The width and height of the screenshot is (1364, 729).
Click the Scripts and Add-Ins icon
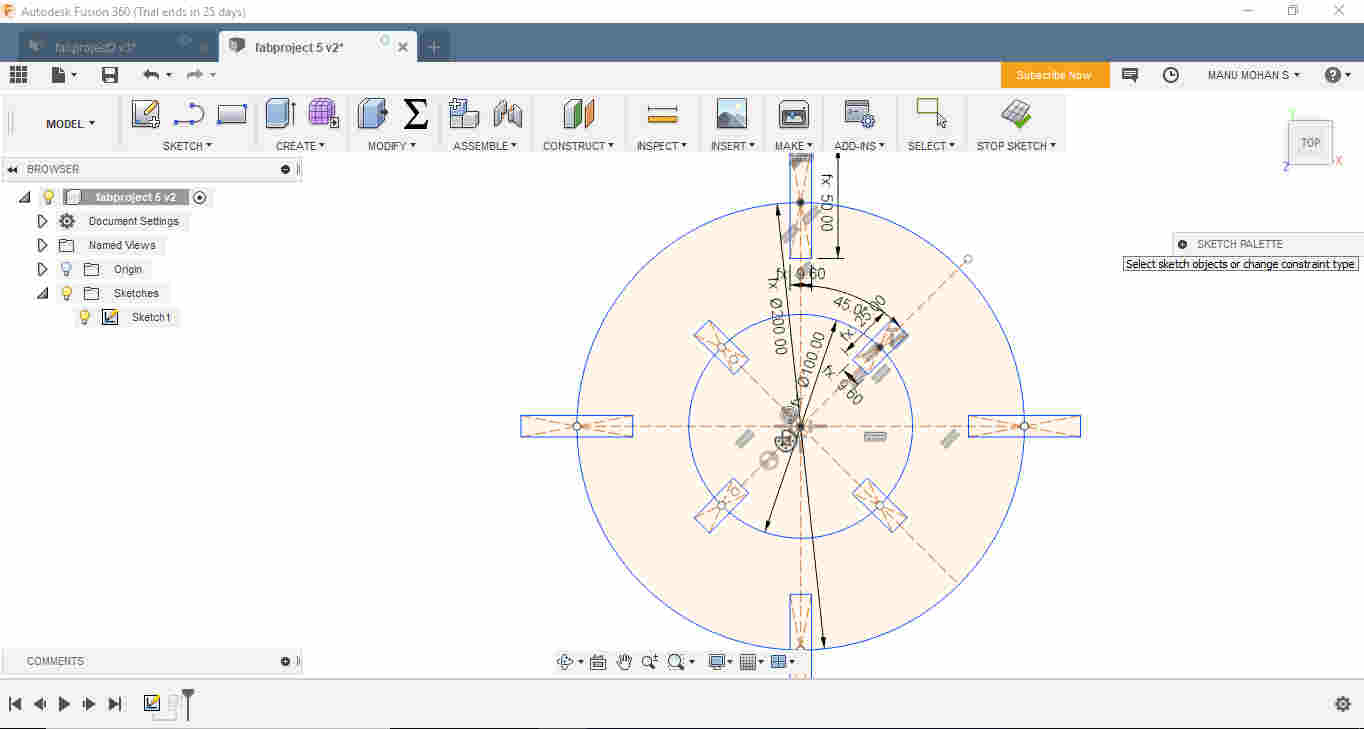click(x=859, y=114)
